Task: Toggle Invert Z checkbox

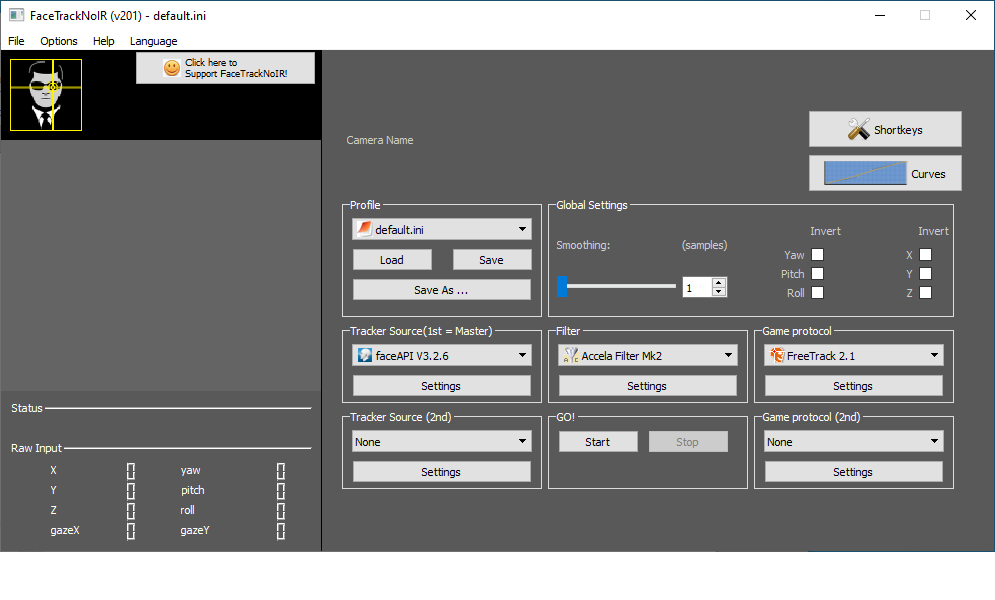Action: tap(926, 293)
